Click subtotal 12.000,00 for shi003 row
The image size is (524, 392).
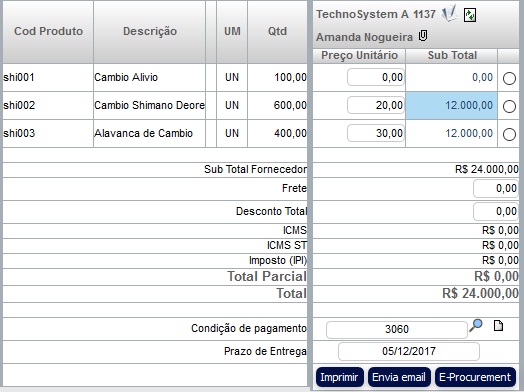pyautogui.click(x=451, y=134)
